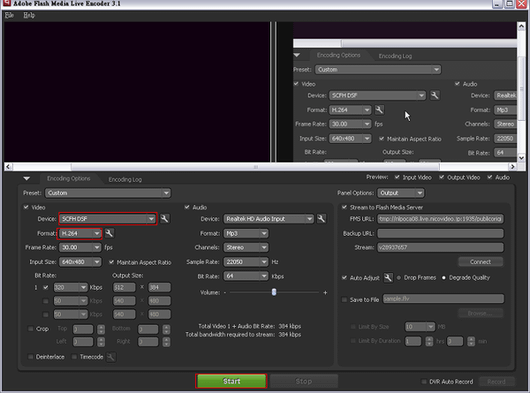Open Sample Rate 22050 dropdown
This screenshot has width=530, height=393.
pyautogui.click(x=246, y=262)
